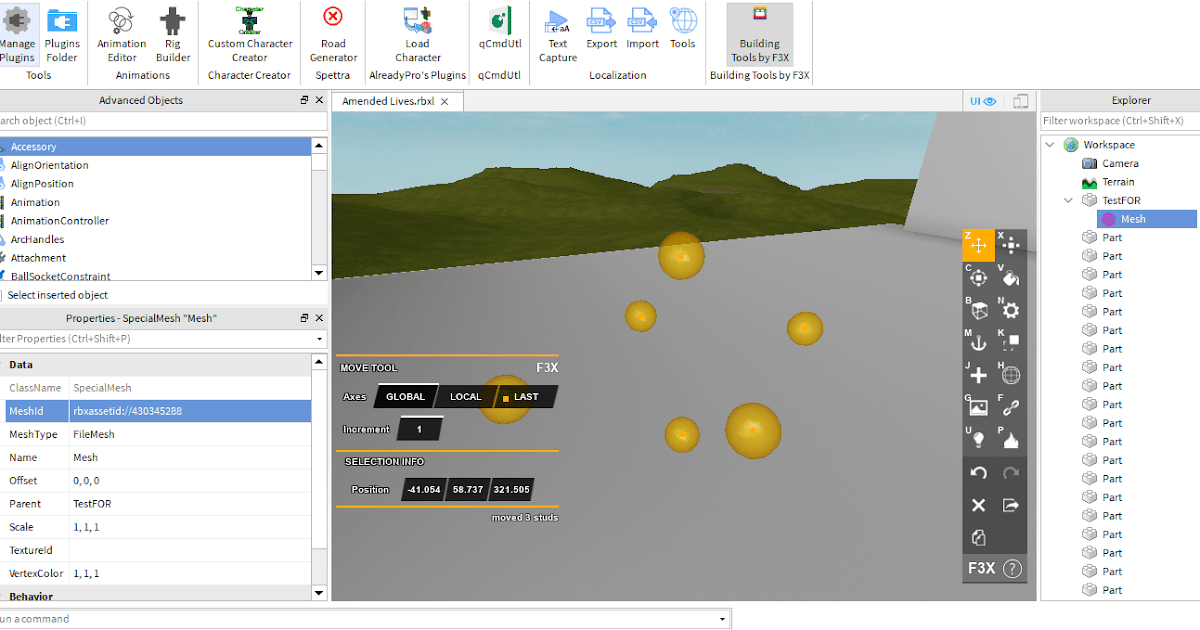The width and height of the screenshot is (1200, 630).
Task: Open Filter Properties dropdown arrow
Action: [319, 339]
